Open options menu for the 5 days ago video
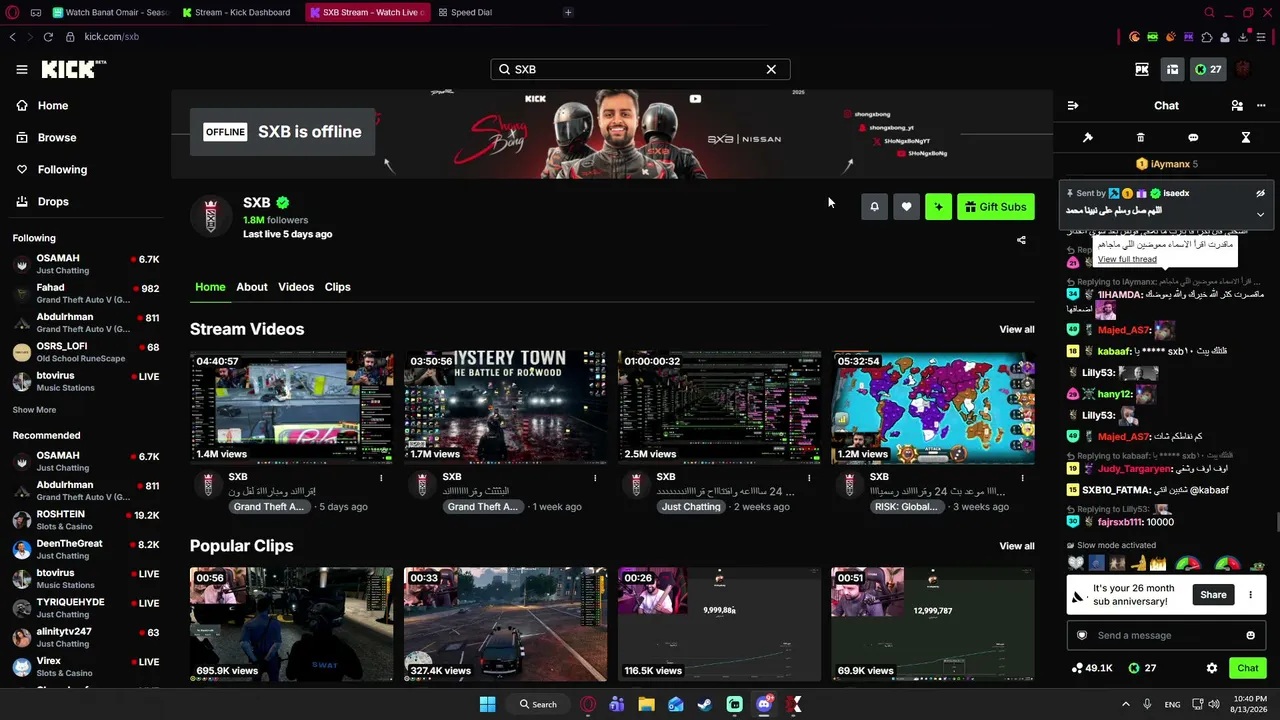1280x720 pixels. click(x=381, y=478)
